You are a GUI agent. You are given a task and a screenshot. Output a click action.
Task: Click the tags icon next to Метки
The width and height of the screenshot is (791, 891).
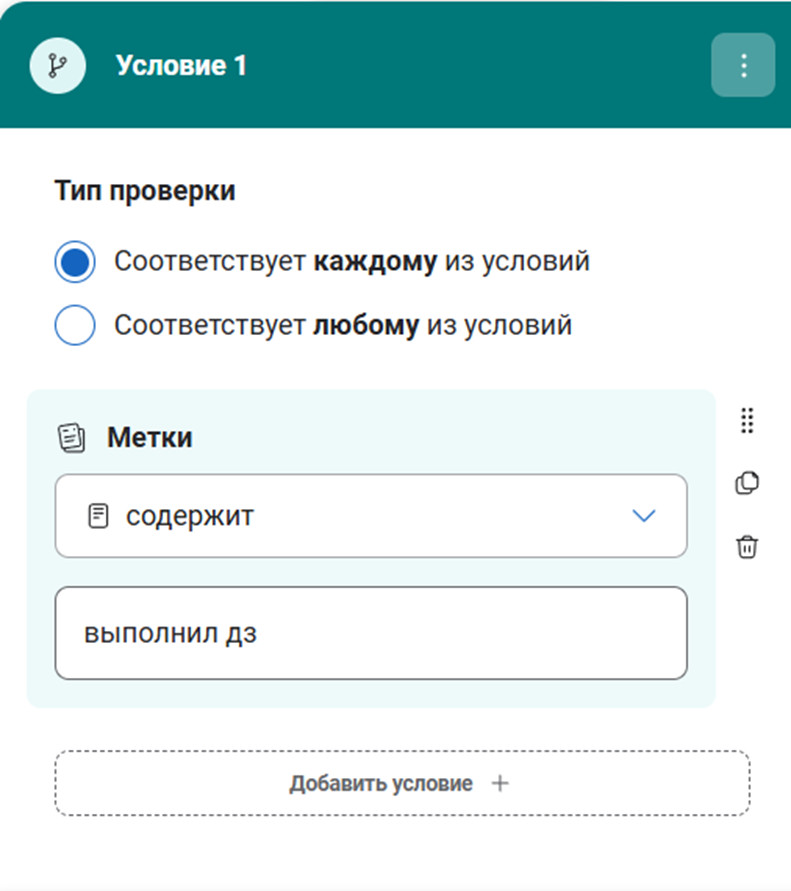(x=72, y=438)
